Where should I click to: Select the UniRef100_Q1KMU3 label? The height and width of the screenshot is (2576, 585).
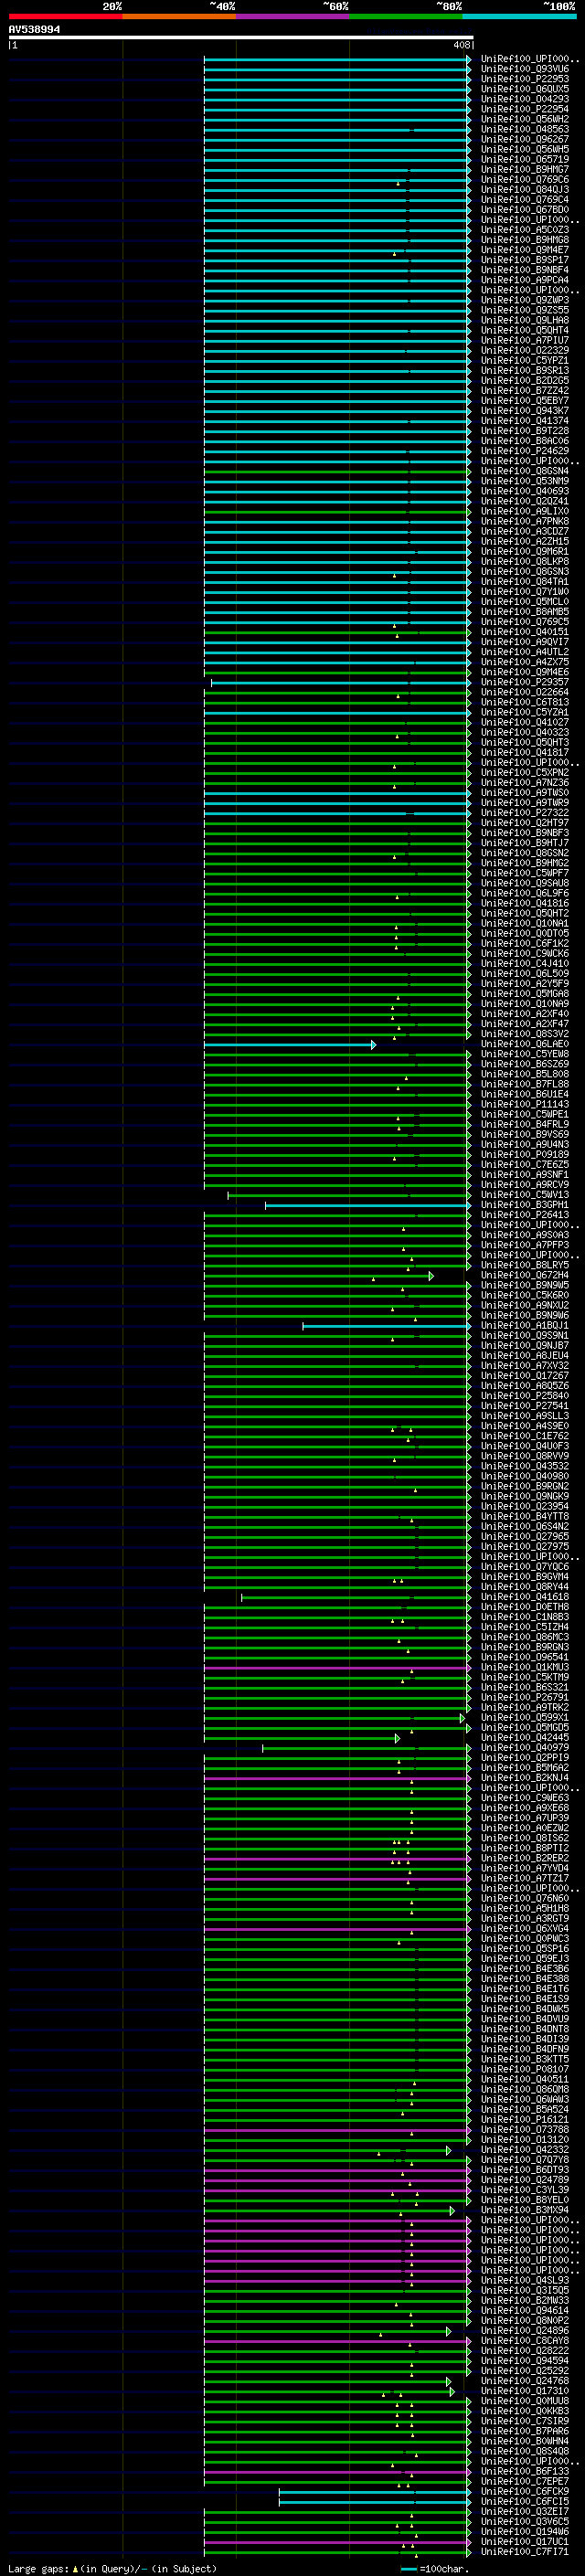(x=525, y=1667)
